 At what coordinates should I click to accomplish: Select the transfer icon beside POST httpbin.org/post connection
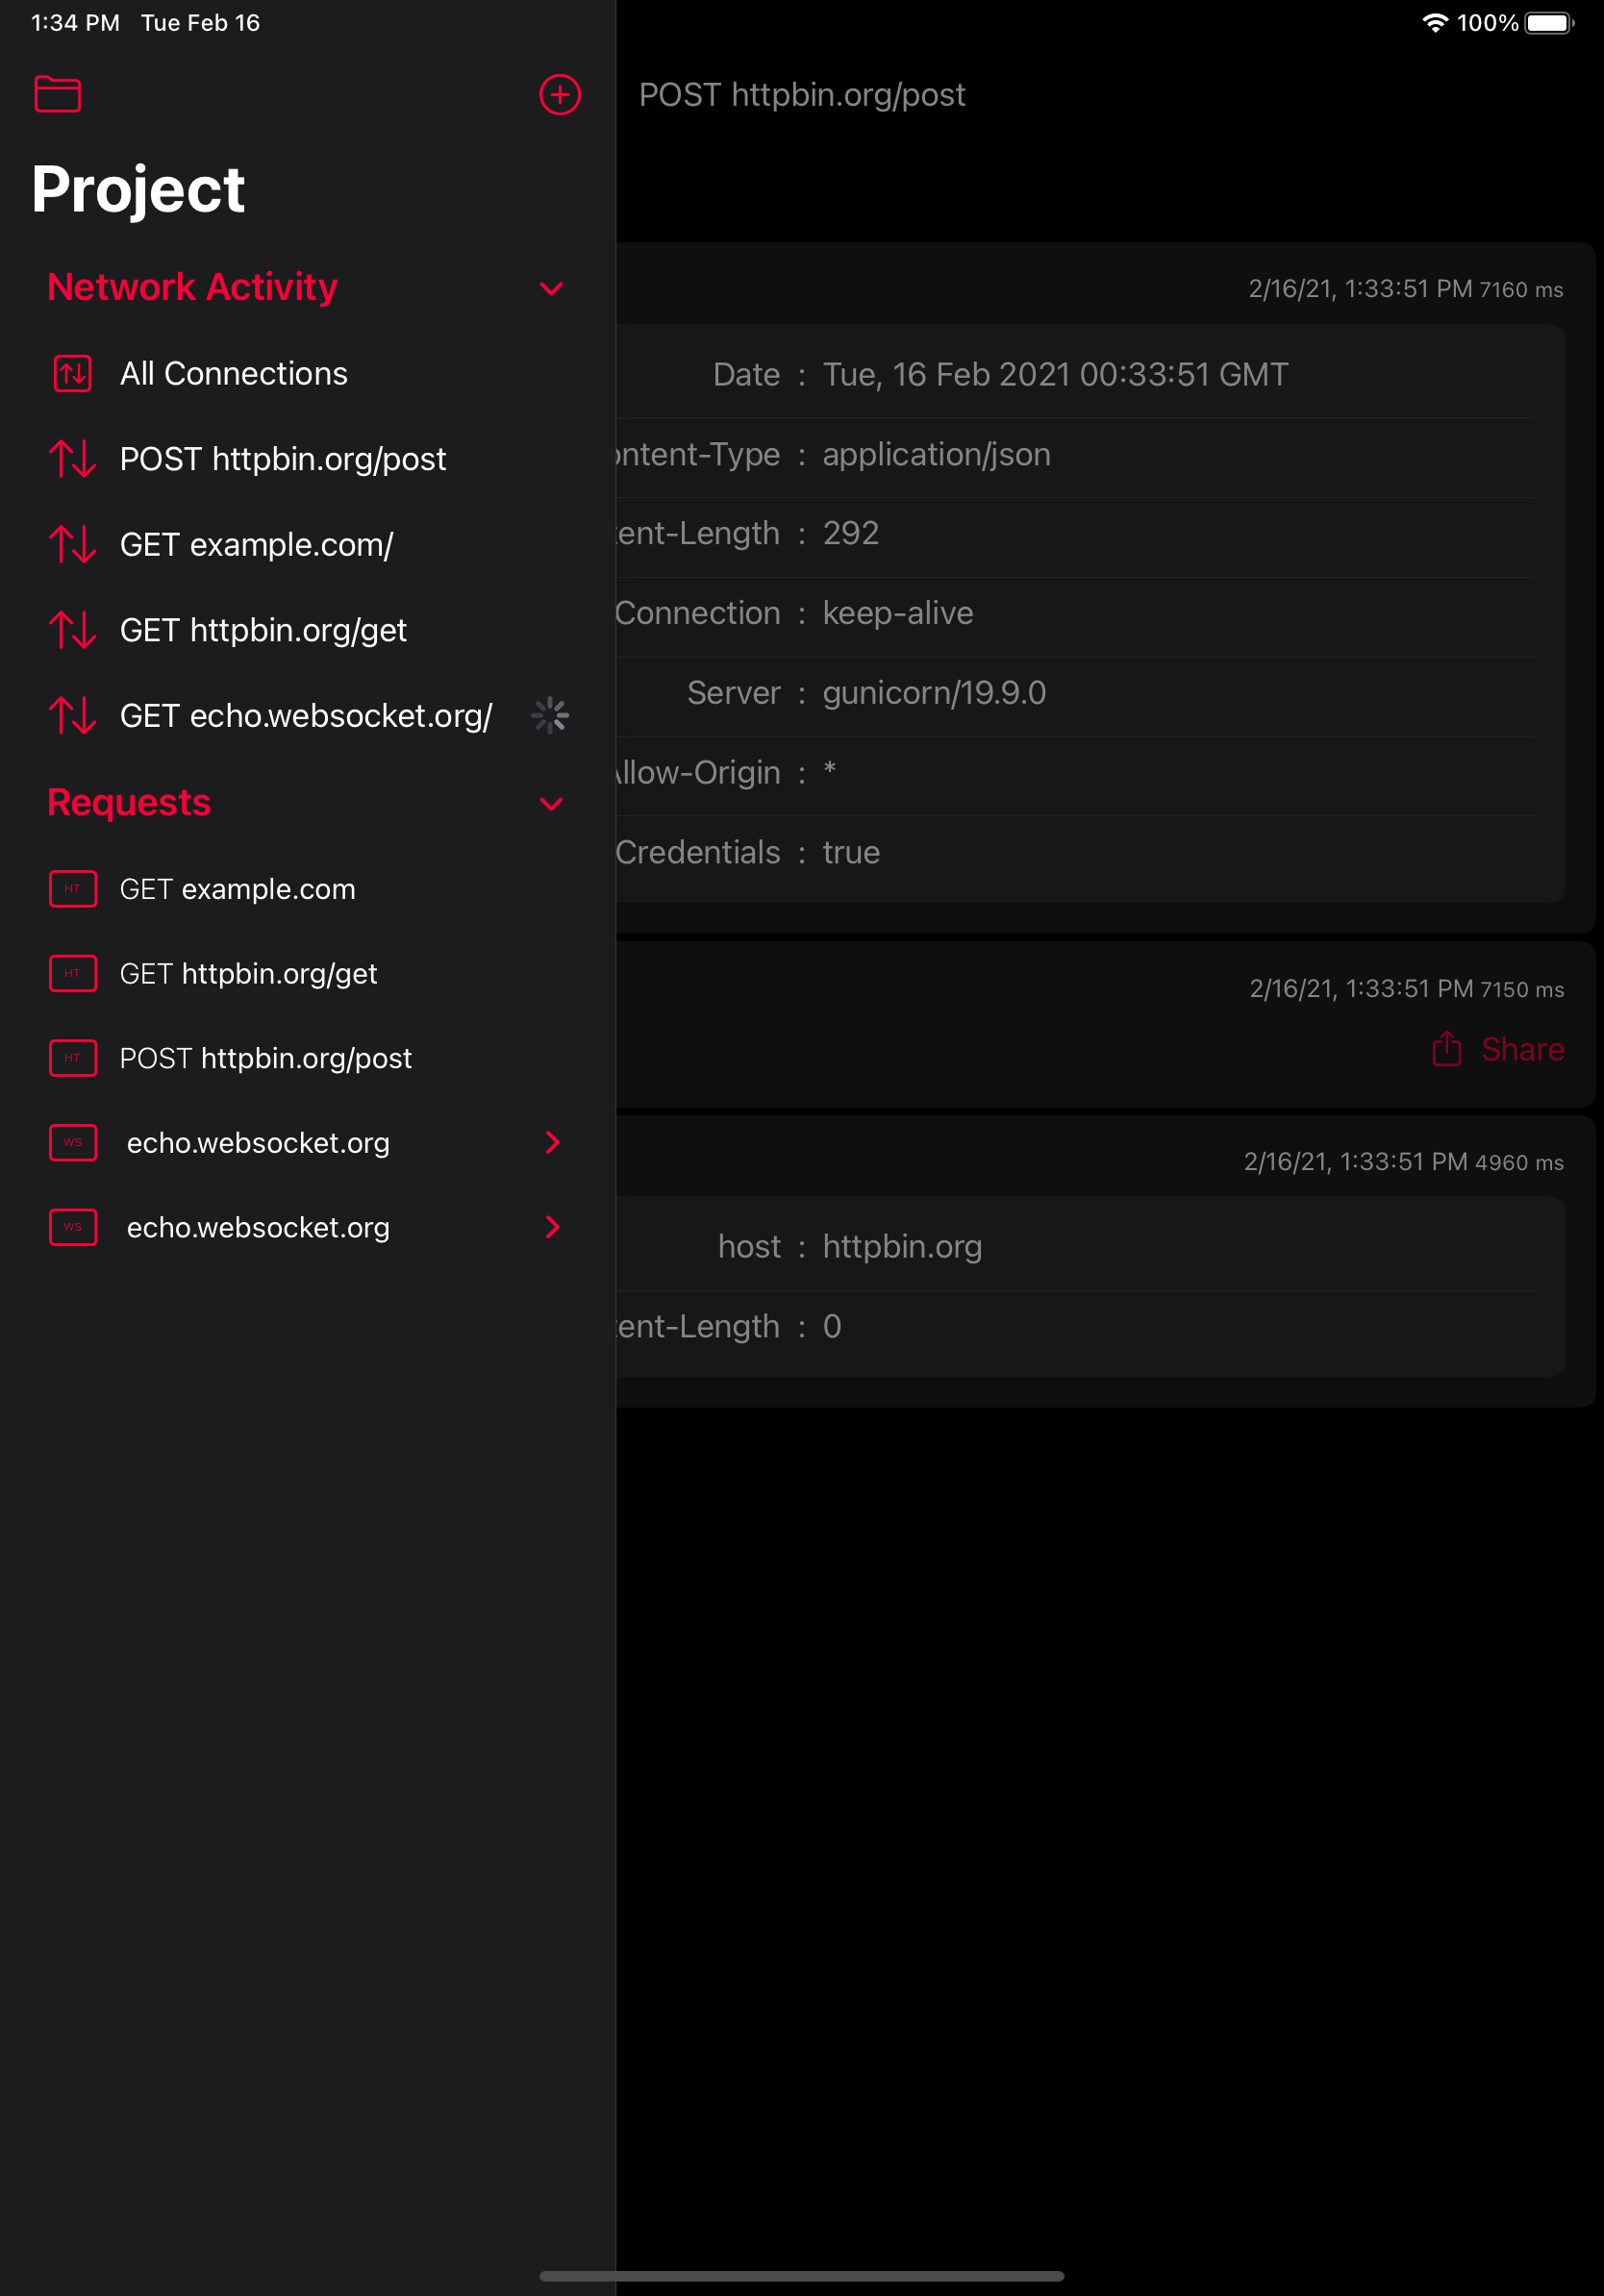(x=72, y=459)
